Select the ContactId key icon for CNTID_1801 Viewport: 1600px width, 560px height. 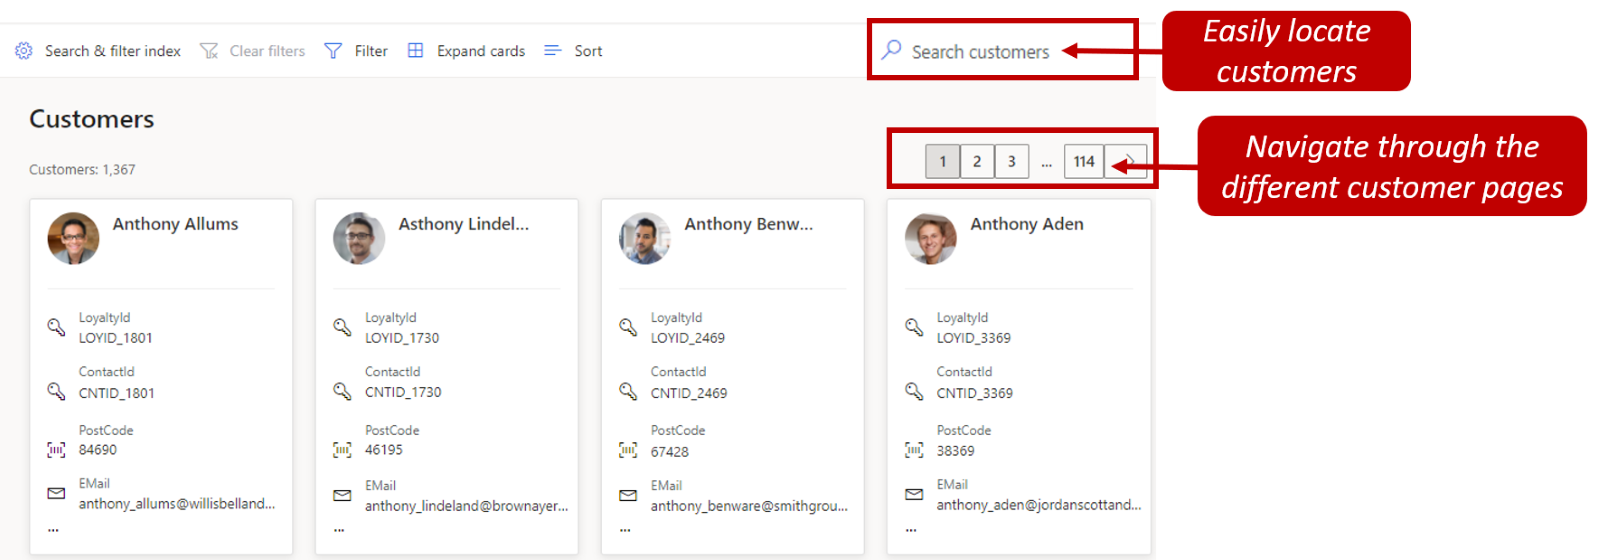point(56,391)
